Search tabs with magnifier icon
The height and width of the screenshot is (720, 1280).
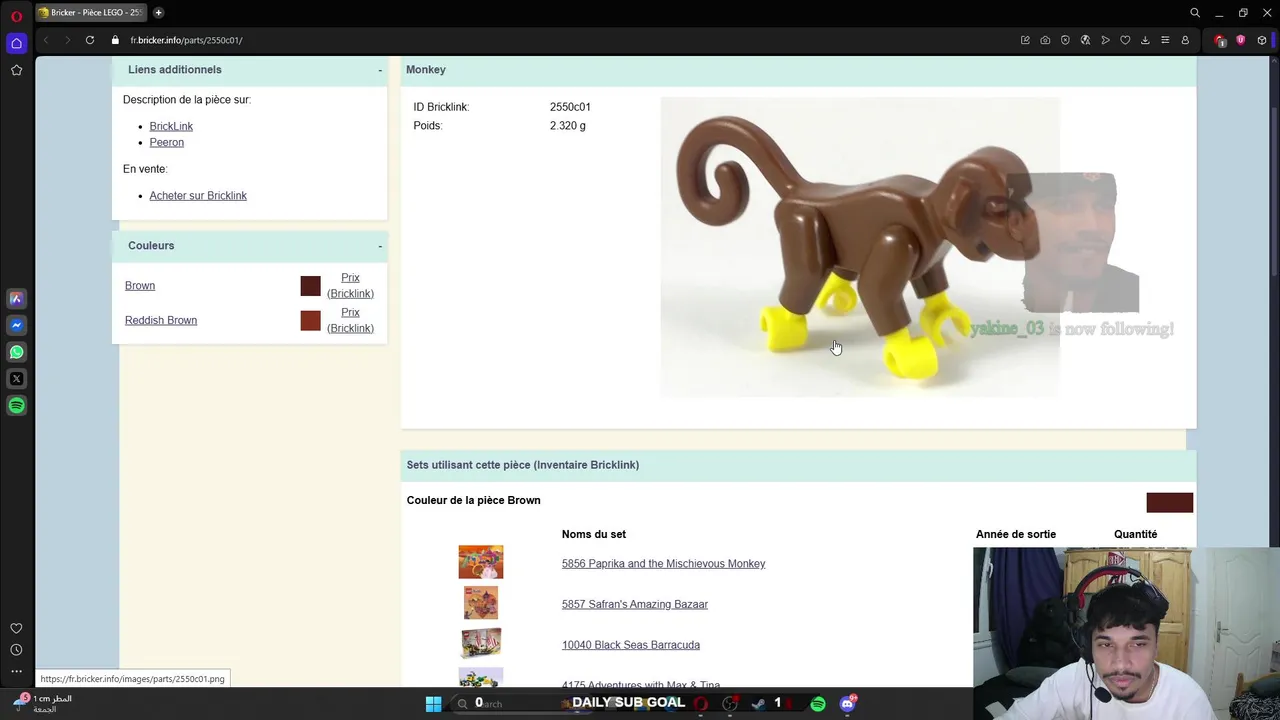(x=1194, y=13)
